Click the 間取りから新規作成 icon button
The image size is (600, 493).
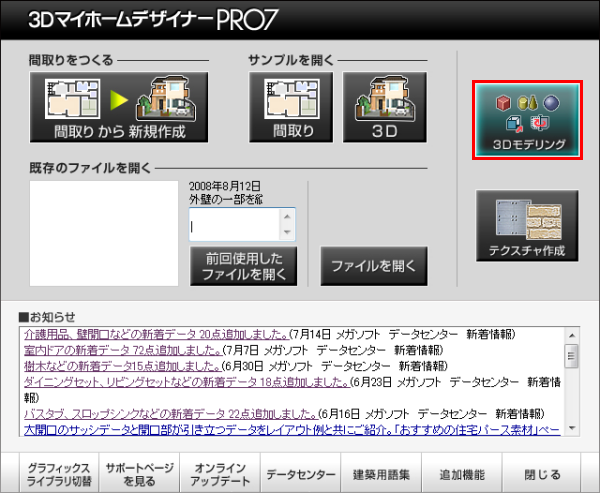pos(119,109)
